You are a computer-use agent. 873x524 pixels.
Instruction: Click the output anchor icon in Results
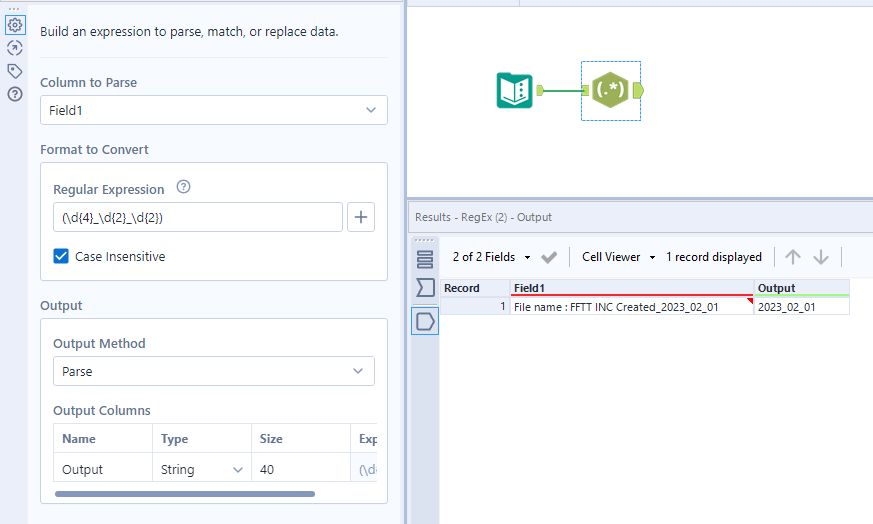(425, 321)
